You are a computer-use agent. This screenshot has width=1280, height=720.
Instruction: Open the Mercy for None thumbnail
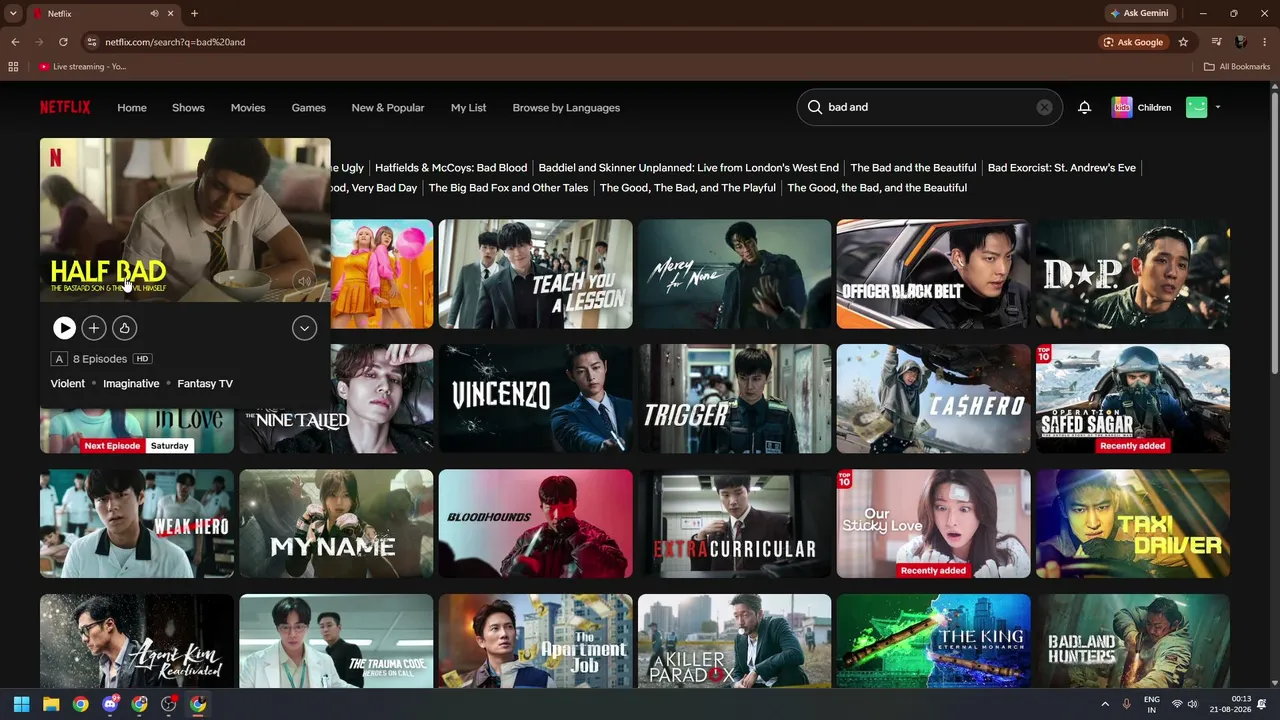[734, 274]
